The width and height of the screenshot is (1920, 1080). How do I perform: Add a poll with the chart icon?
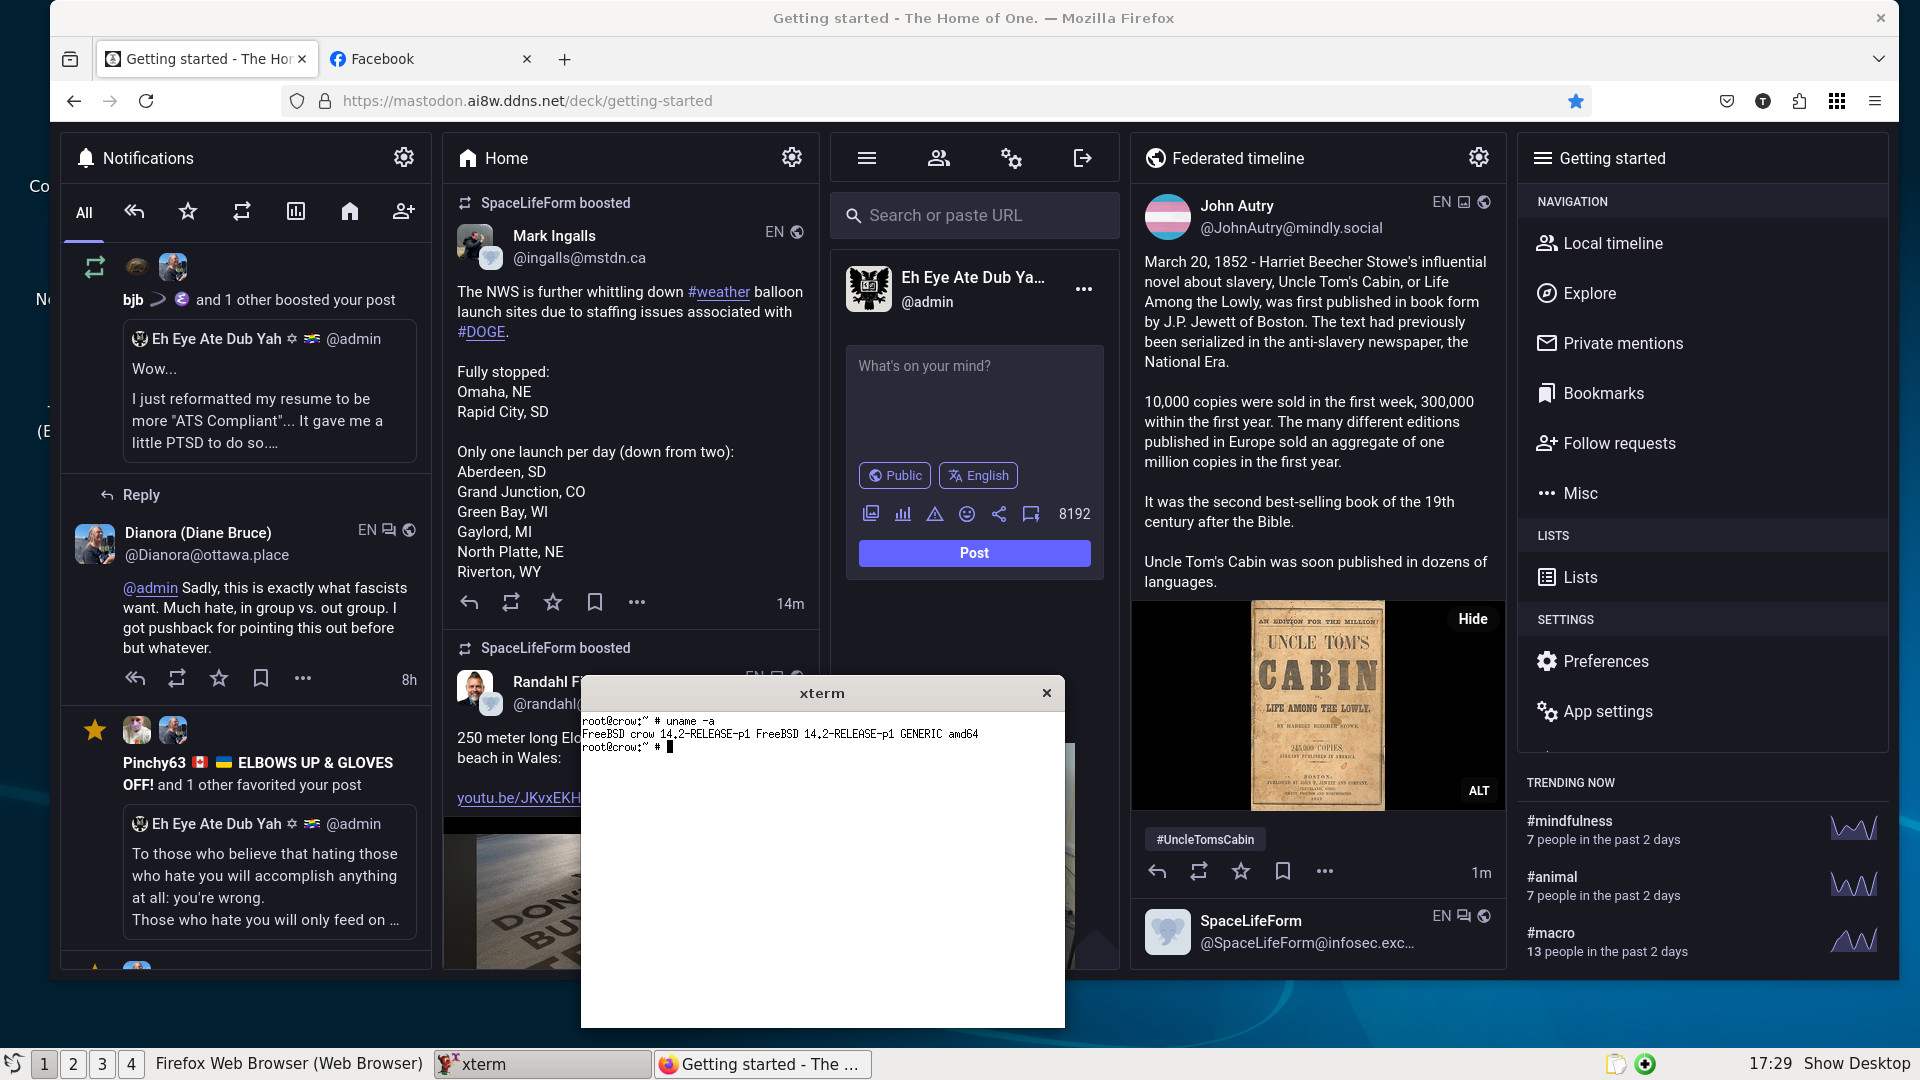pyautogui.click(x=903, y=514)
